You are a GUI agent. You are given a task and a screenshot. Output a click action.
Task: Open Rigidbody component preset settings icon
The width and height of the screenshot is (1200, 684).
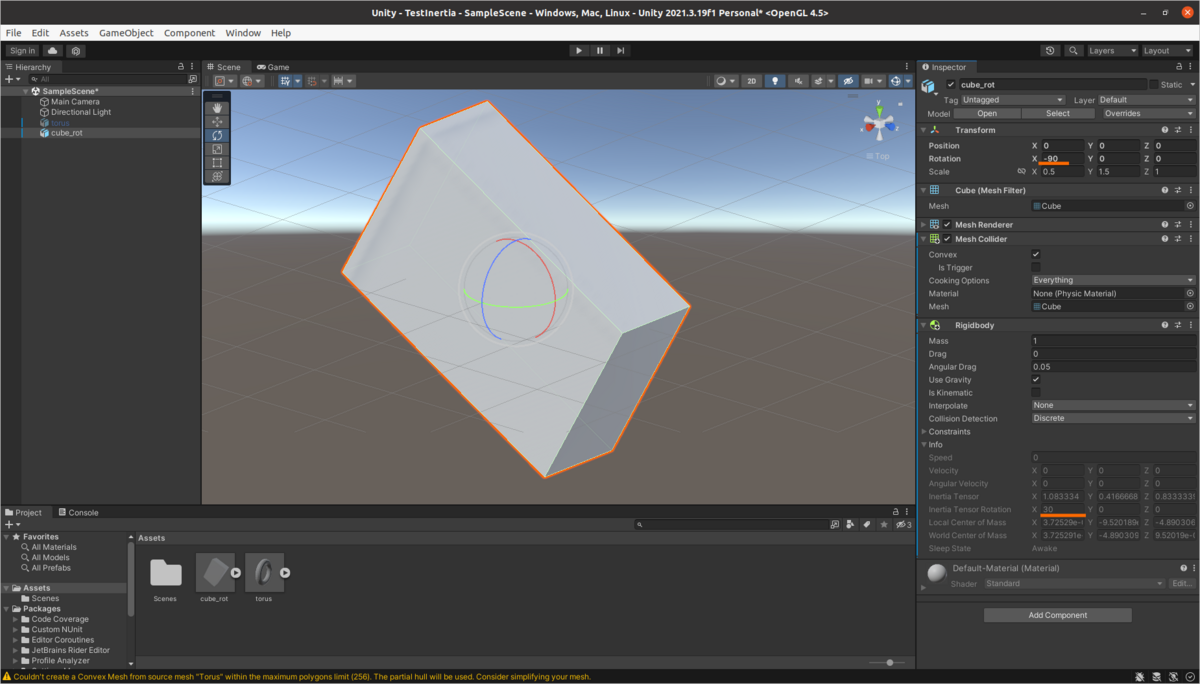pos(1178,325)
